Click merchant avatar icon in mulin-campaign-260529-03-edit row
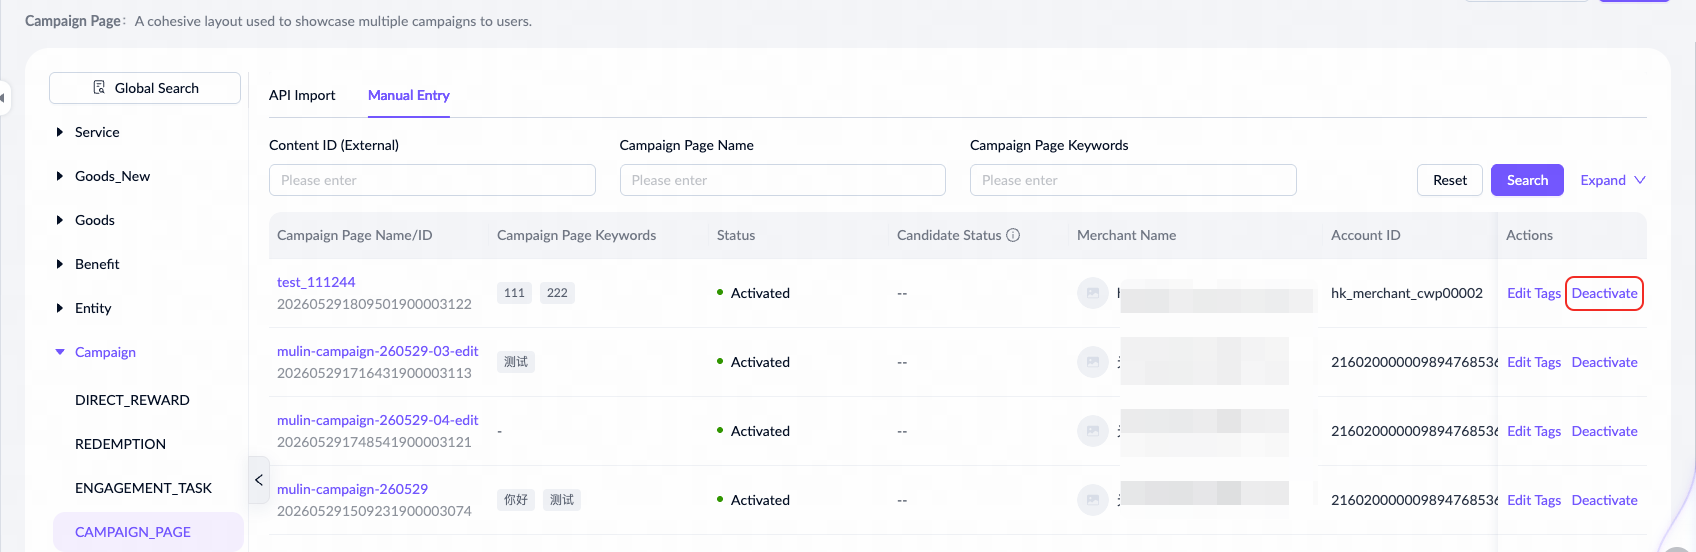 (x=1093, y=362)
